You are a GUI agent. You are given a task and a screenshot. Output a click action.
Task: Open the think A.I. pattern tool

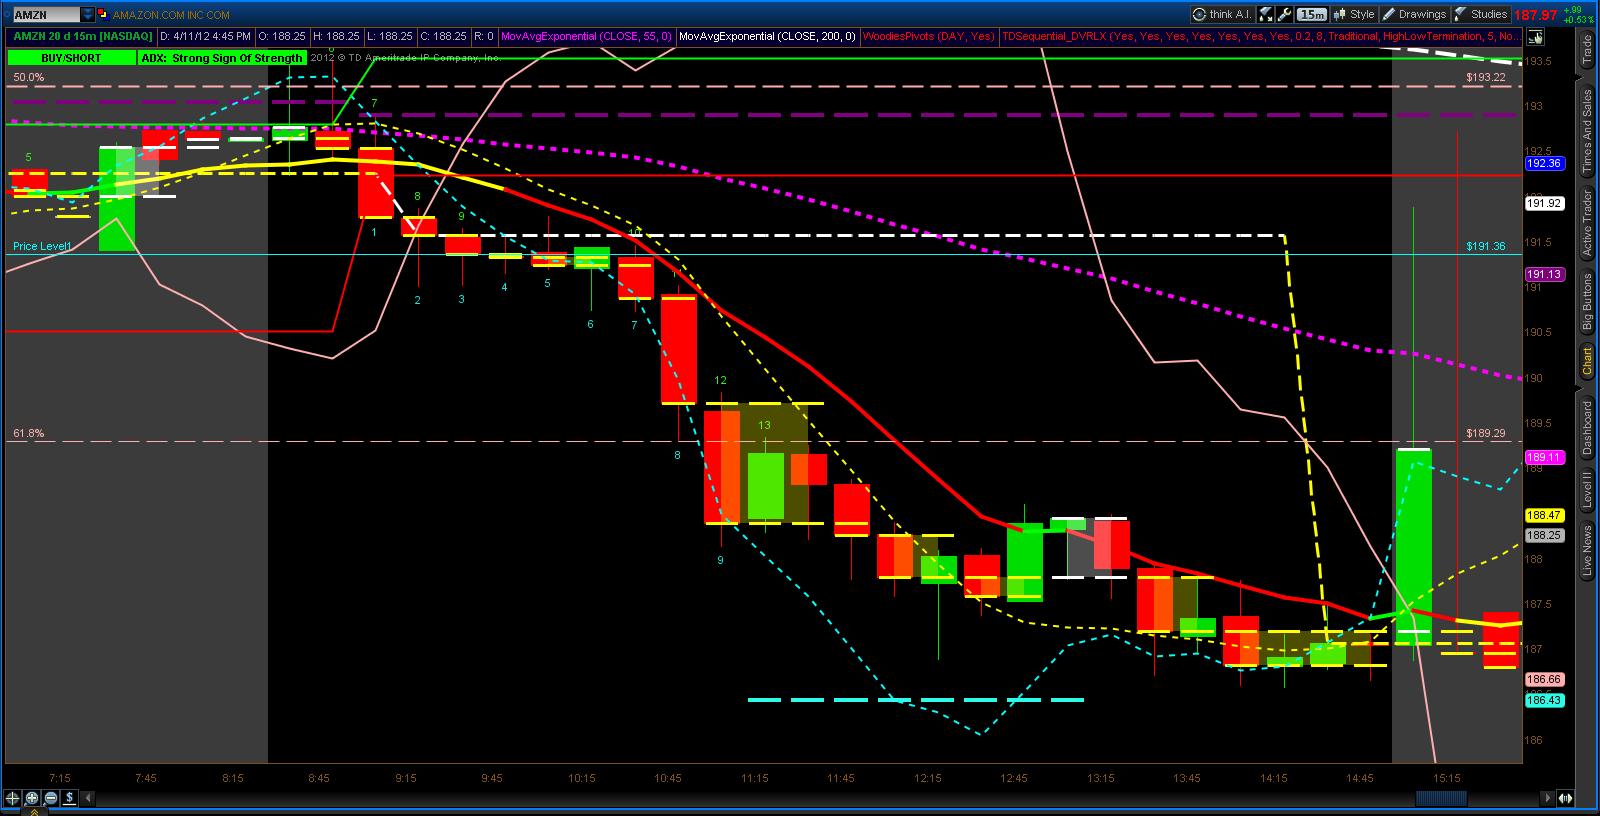(x=1222, y=14)
